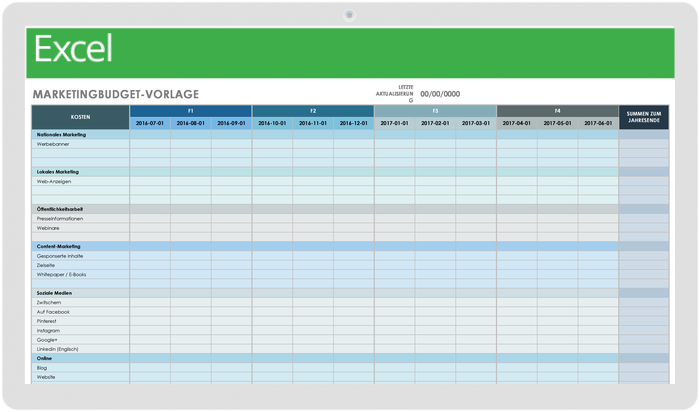The image size is (700, 412).
Task: Click the Pinterest row label
Action: 46,321
